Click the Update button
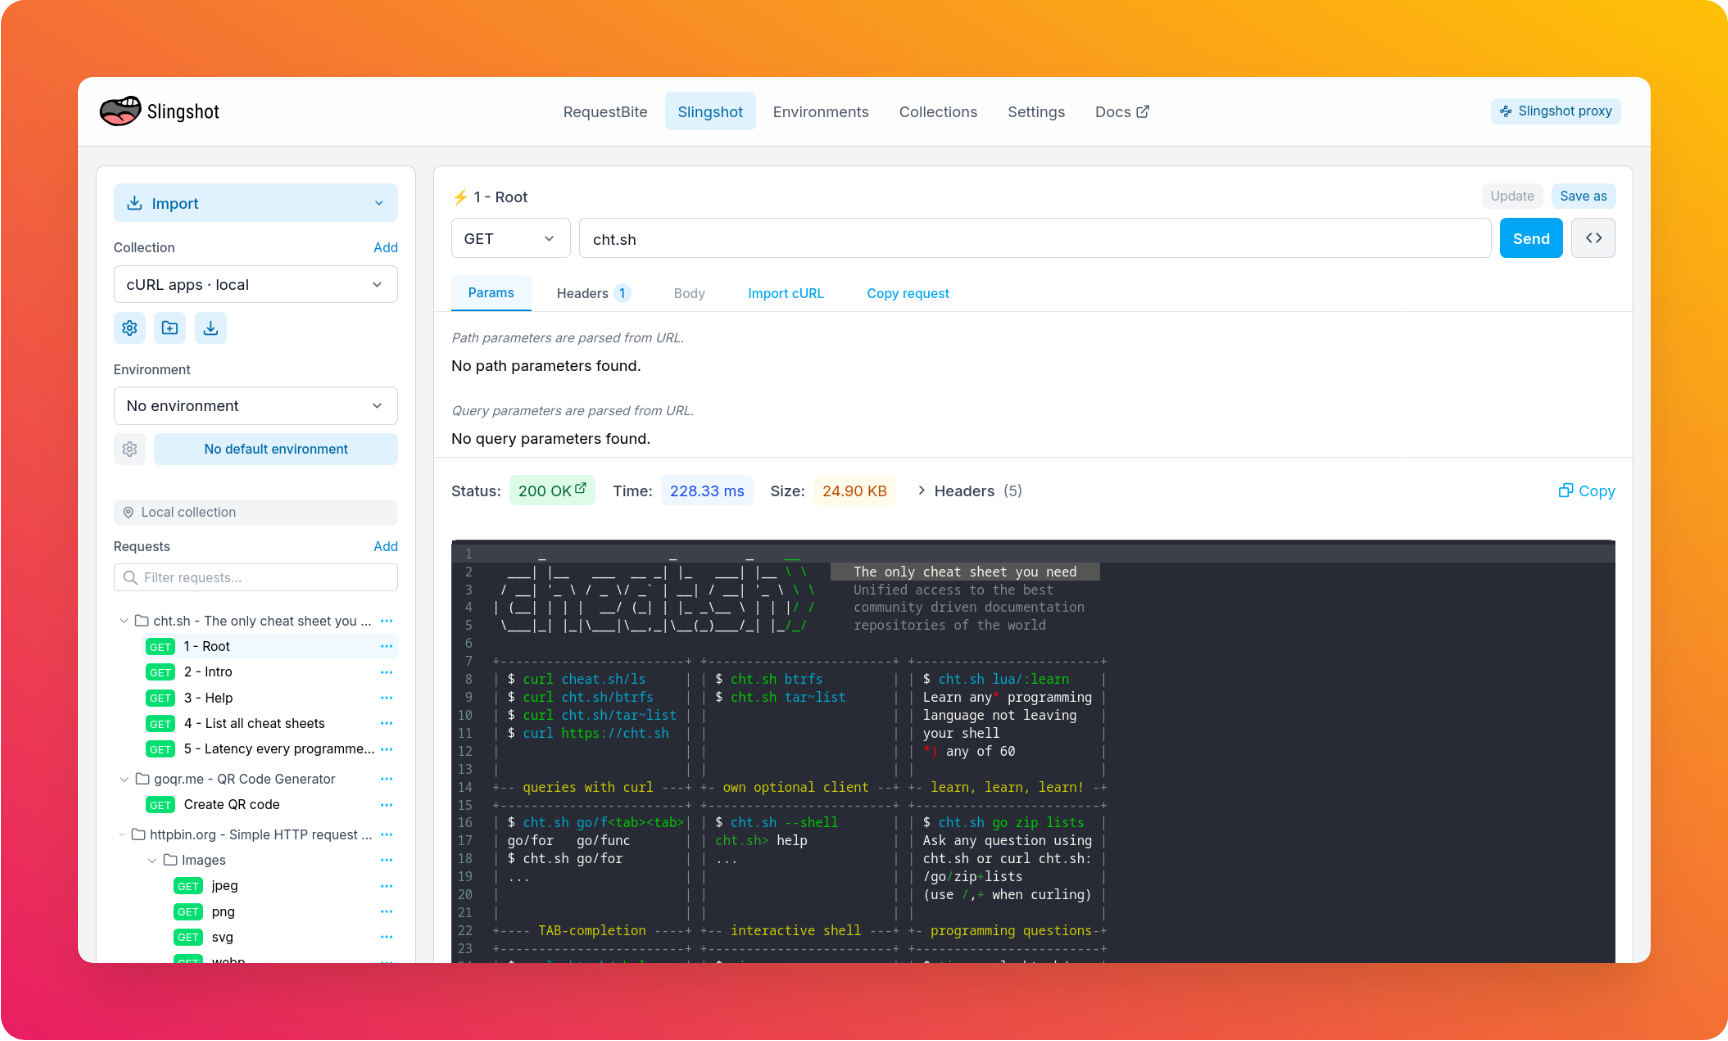 (x=1512, y=196)
